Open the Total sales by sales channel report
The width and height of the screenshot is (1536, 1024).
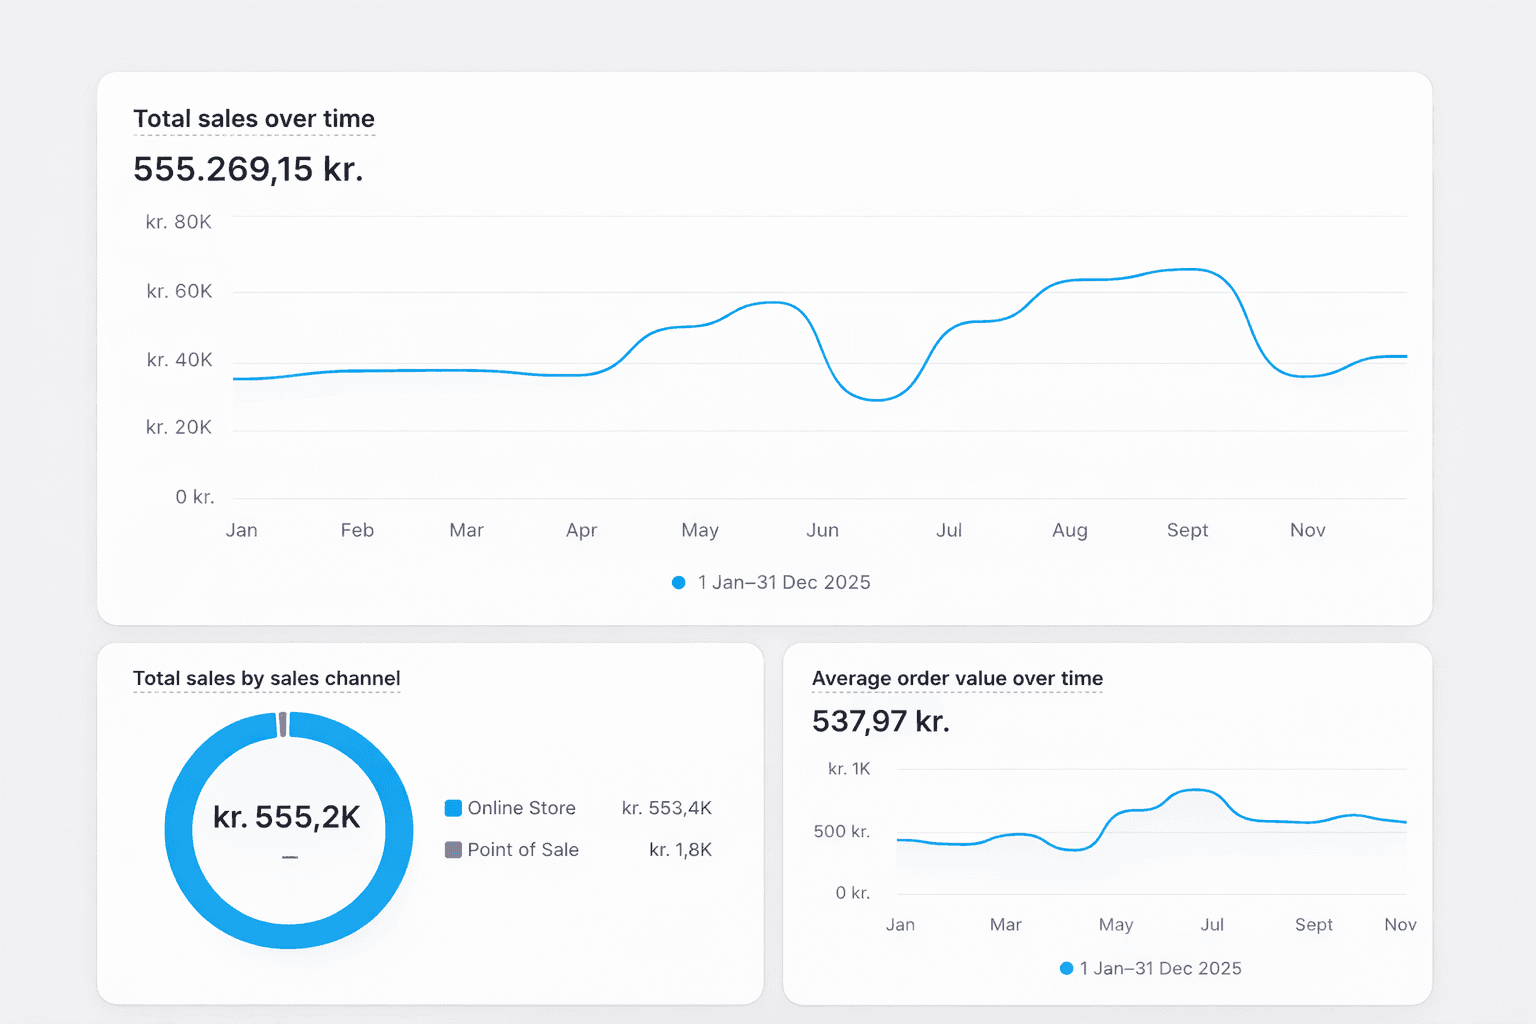pos(266,678)
